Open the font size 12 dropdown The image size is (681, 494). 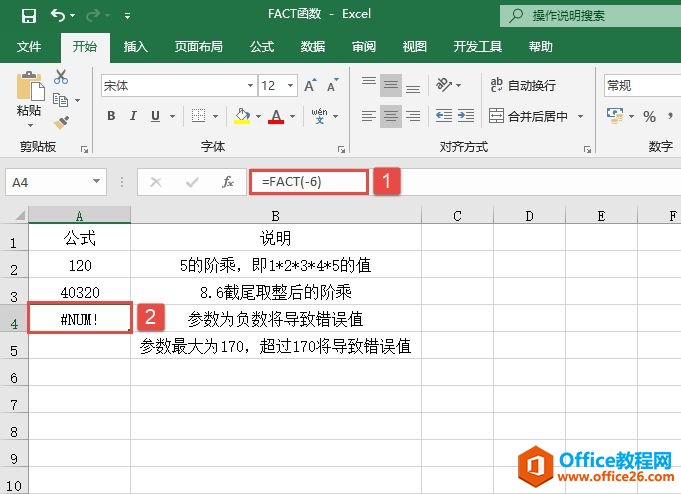pyautogui.click(x=290, y=86)
